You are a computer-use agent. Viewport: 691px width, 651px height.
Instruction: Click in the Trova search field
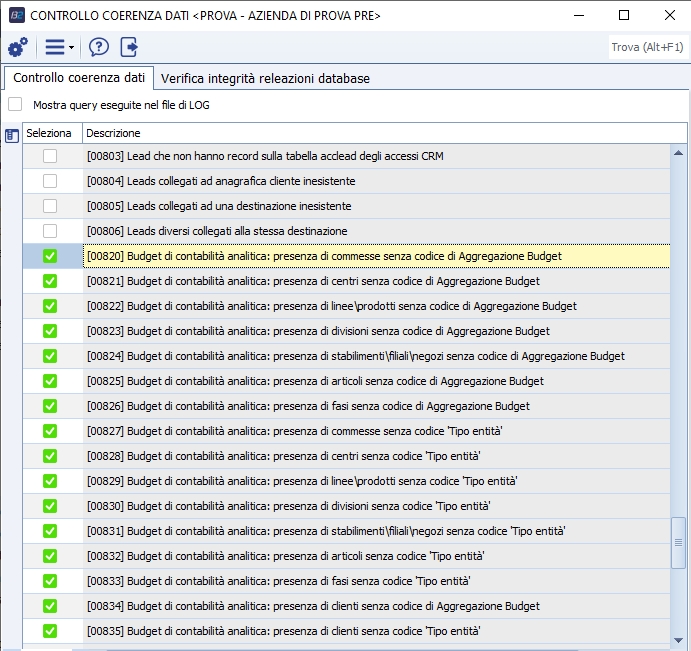coord(646,47)
